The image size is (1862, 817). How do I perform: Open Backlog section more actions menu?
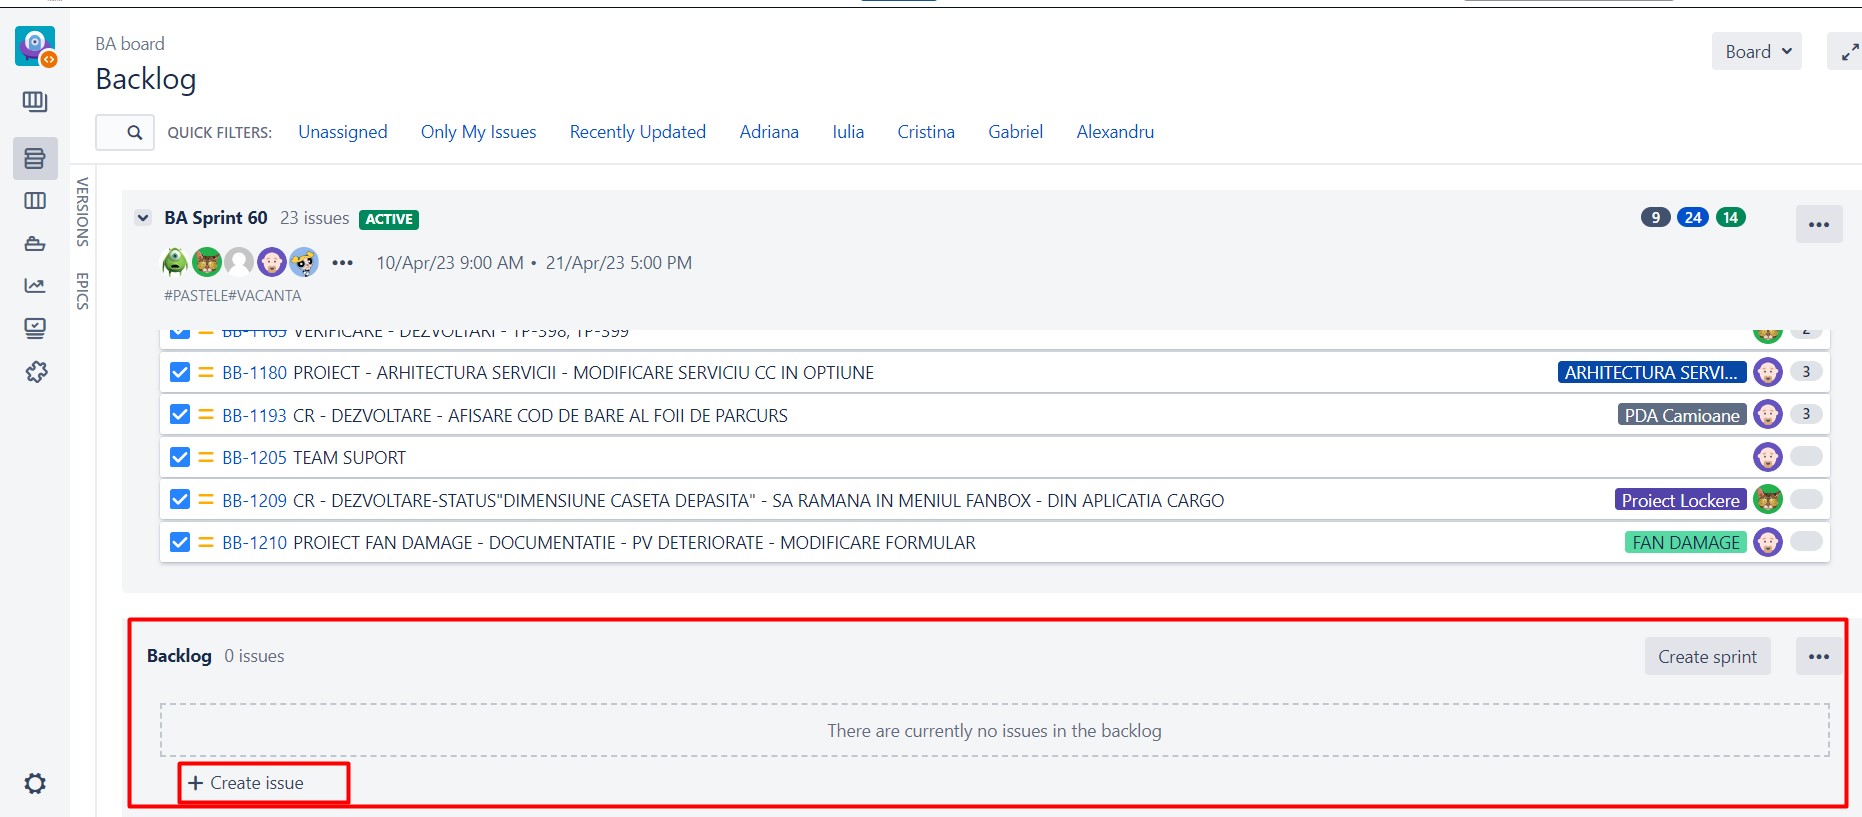point(1819,657)
